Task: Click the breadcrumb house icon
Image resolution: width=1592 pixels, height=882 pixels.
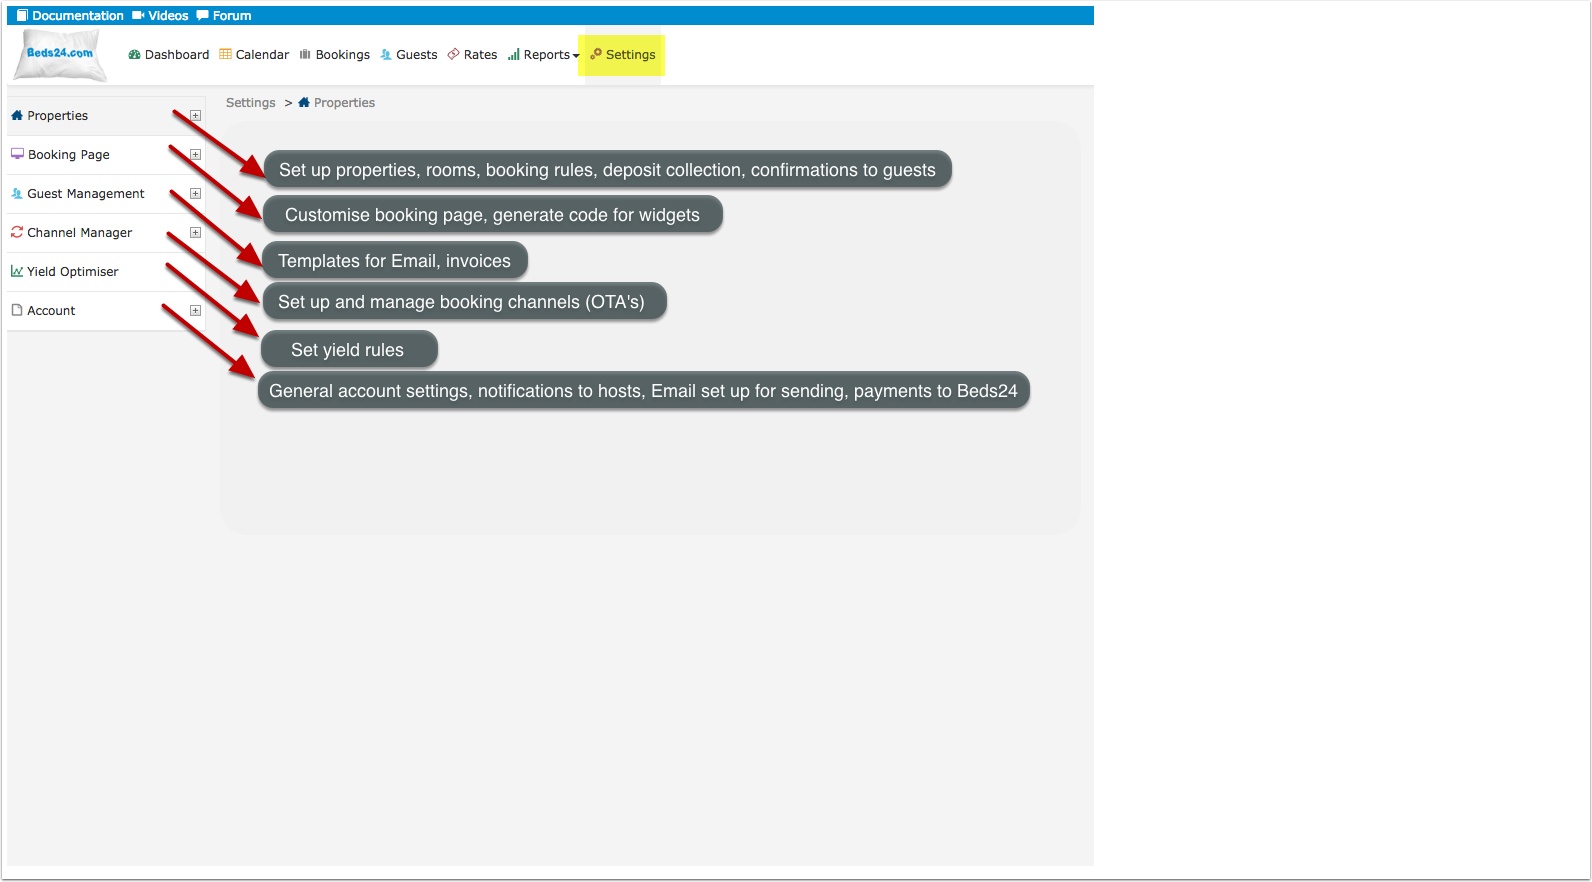Action: coord(304,102)
